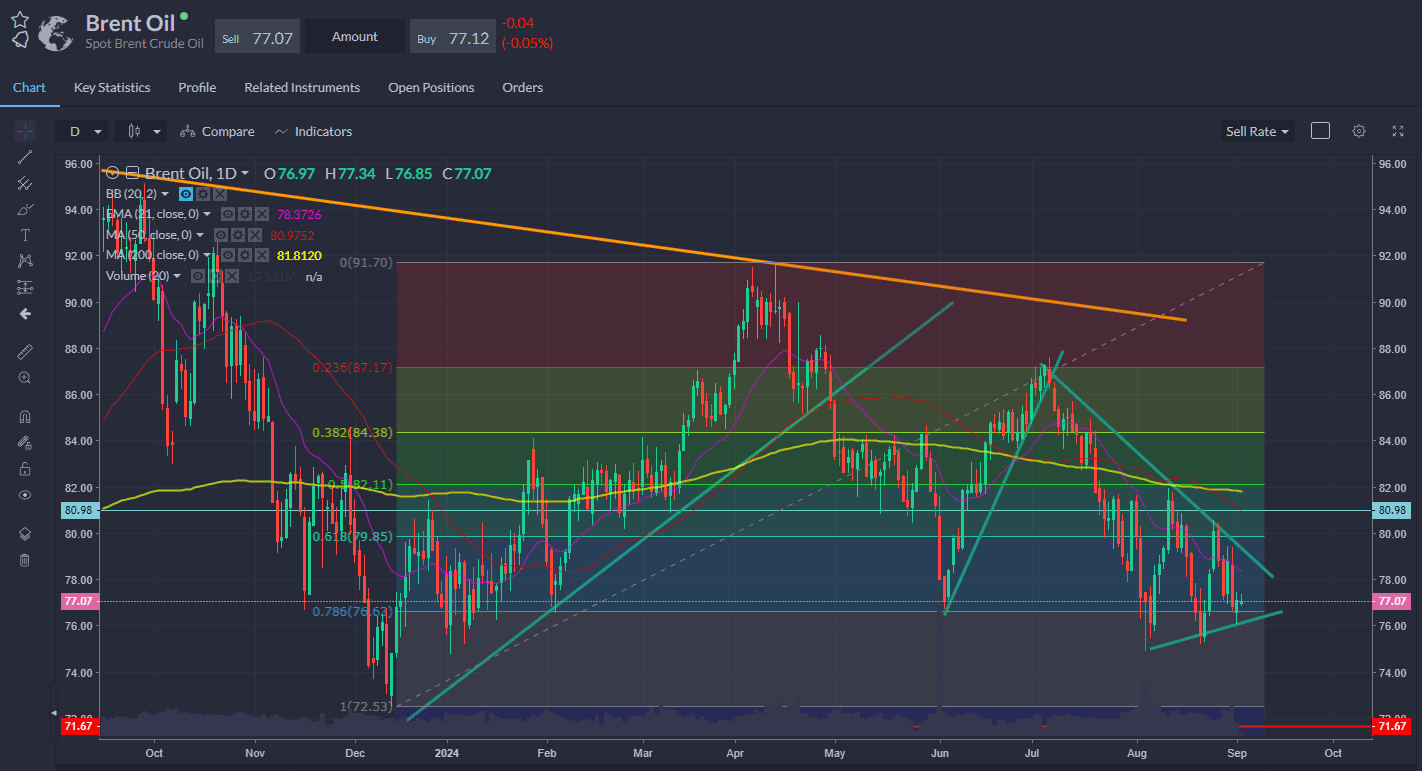Open chart settings gear icon
The height and width of the screenshot is (771, 1422).
coord(1358,131)
